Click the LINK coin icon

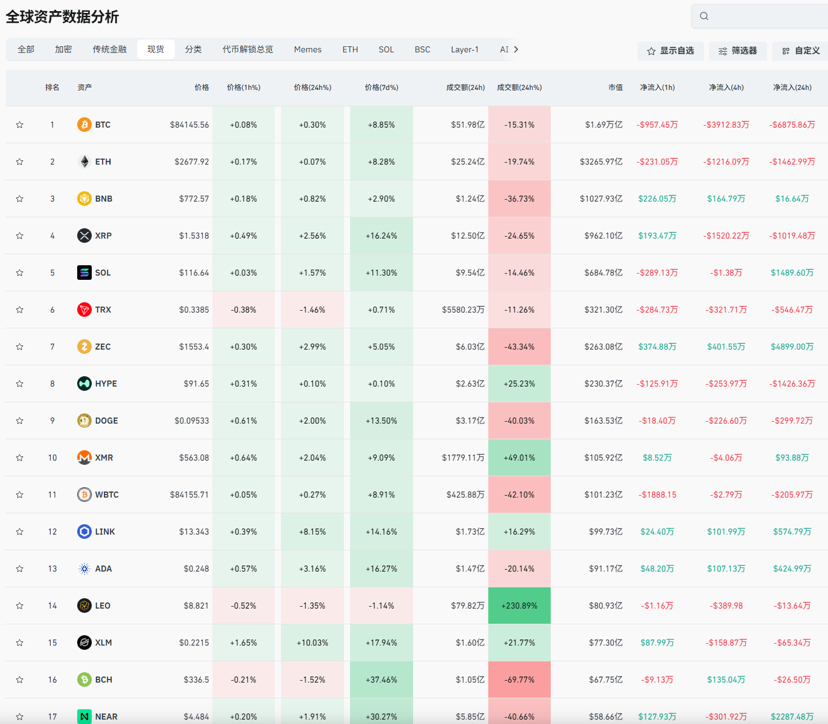point(84,531)
